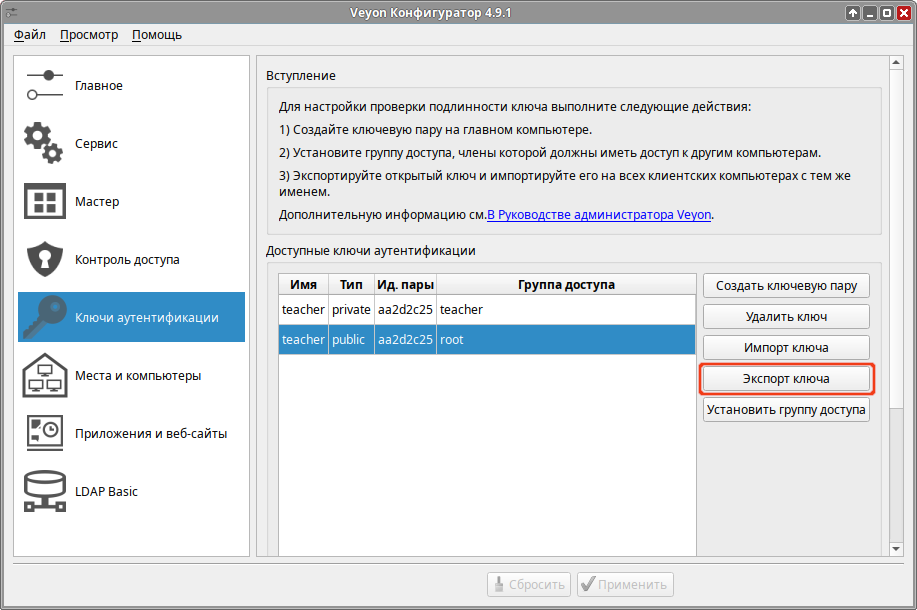Click Создать ключевую пару button

[786, 285]
